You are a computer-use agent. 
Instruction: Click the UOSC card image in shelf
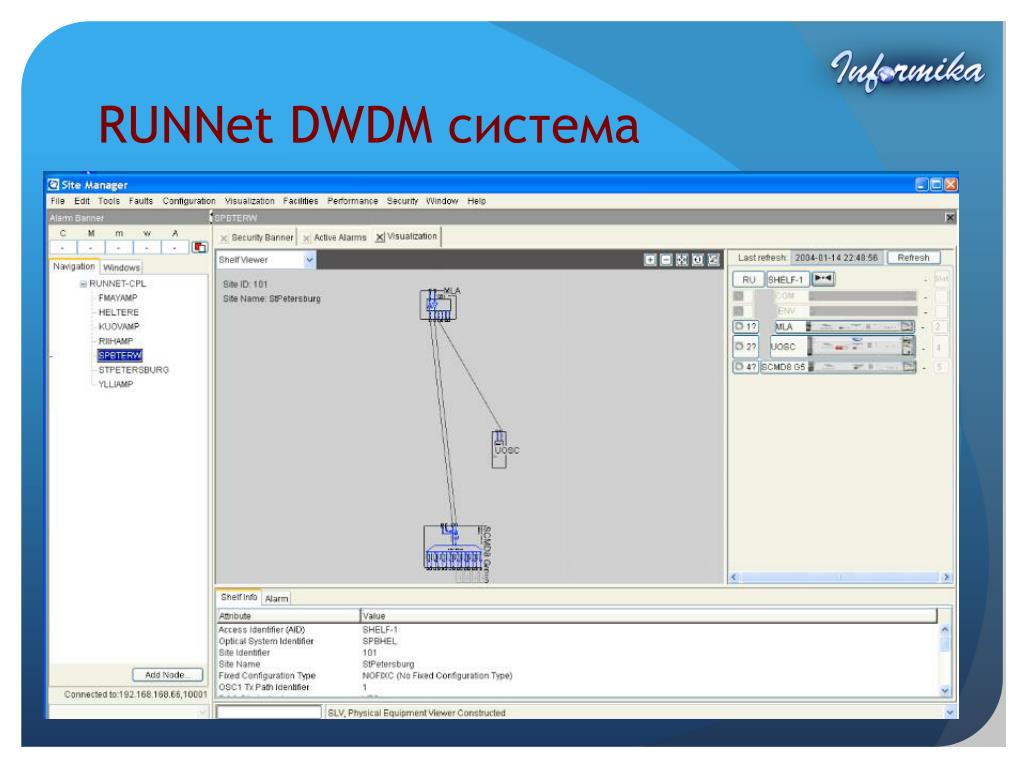click(x=861, y=346)
